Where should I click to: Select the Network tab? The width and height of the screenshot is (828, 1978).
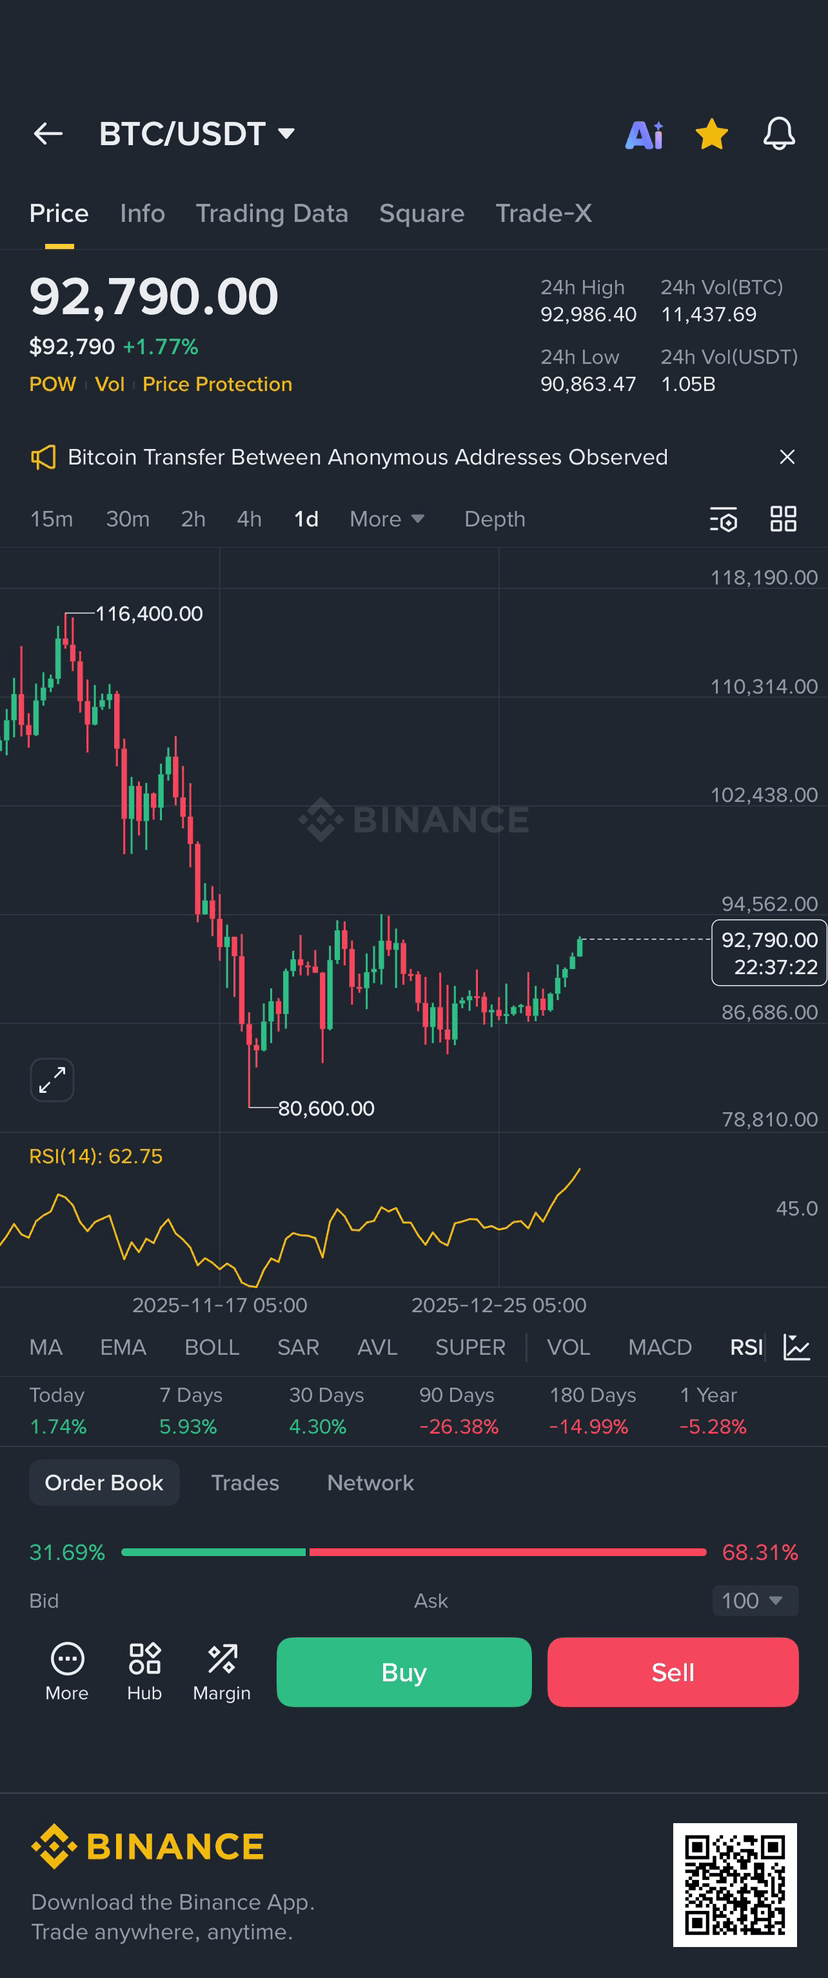(370, 1482)
